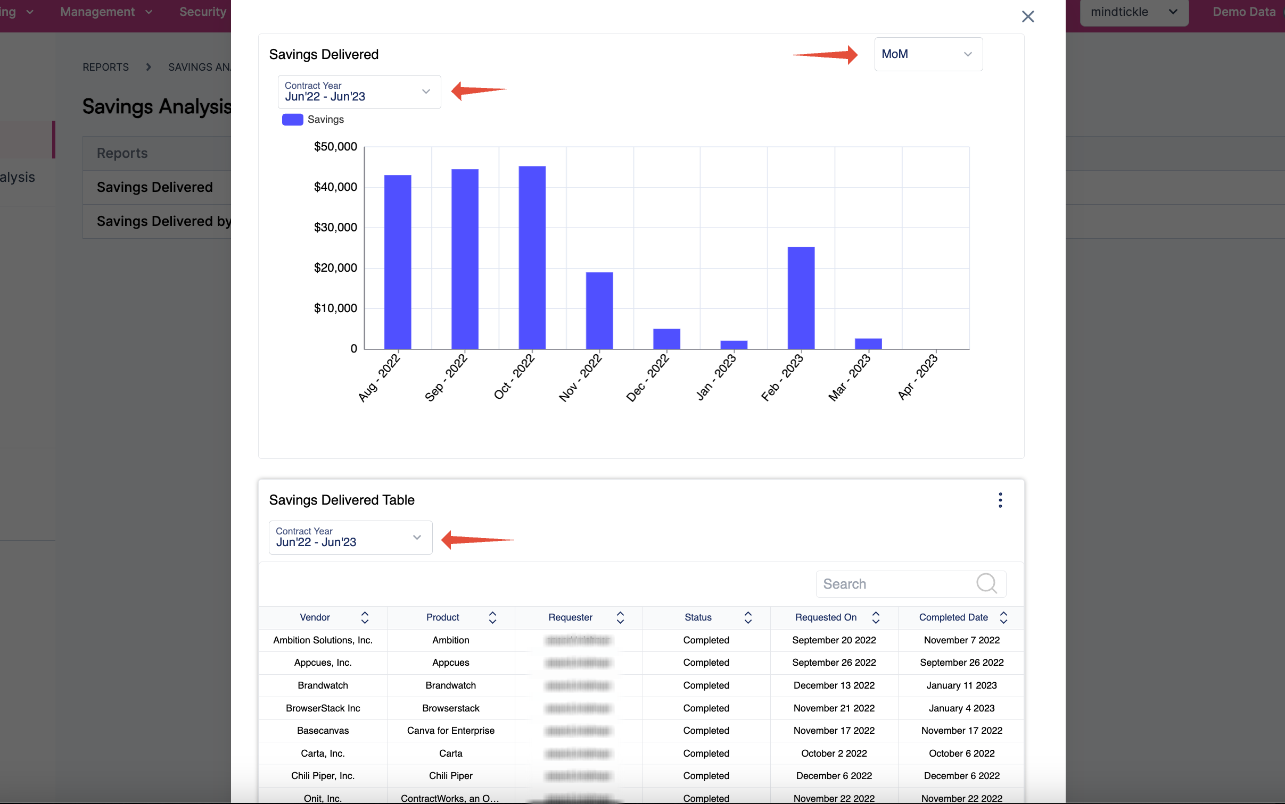Sort the table by the Product column arrows
Image resolution: width=1285 pixels, height=804 pixels.
coord(492,618)
